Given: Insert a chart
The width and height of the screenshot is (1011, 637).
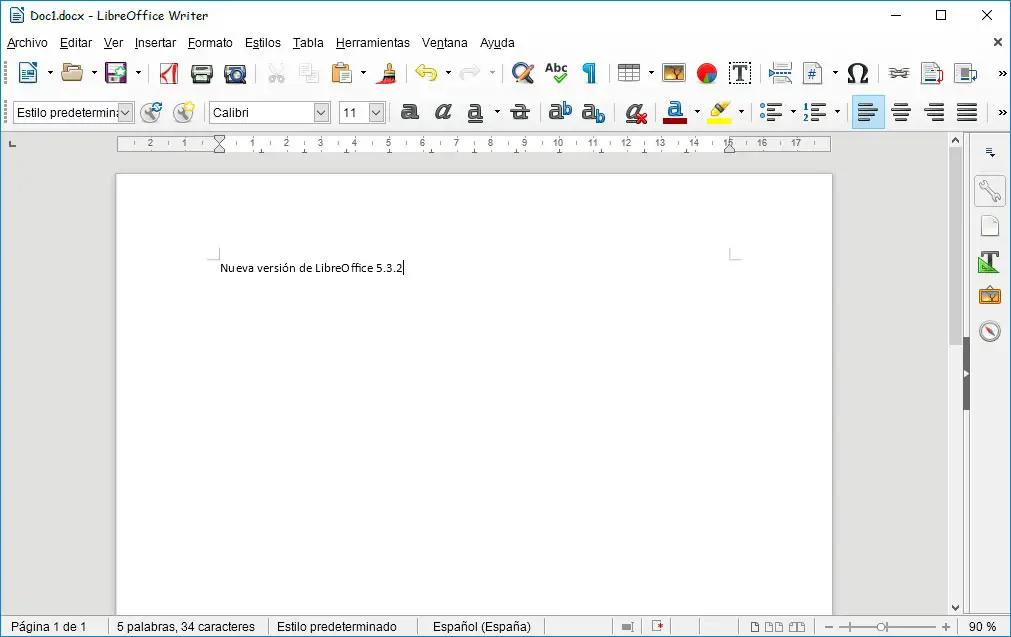Looking at the screenshot, I should (x=707, y=73).
